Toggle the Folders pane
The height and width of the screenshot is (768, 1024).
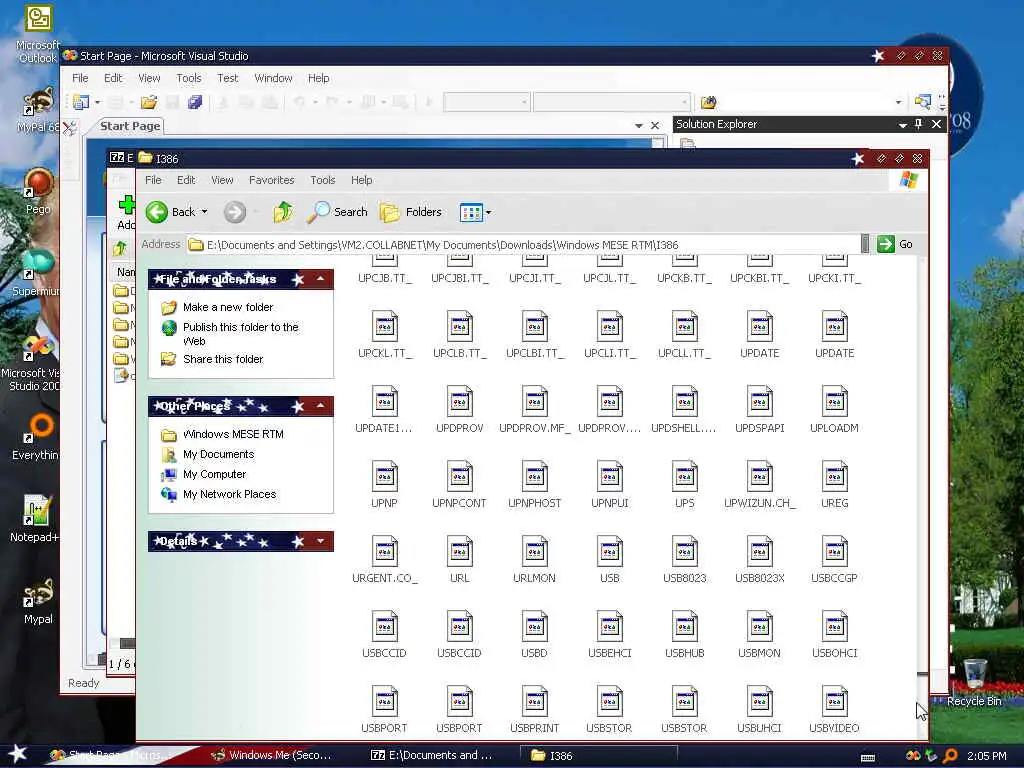[x=411, y=212]
